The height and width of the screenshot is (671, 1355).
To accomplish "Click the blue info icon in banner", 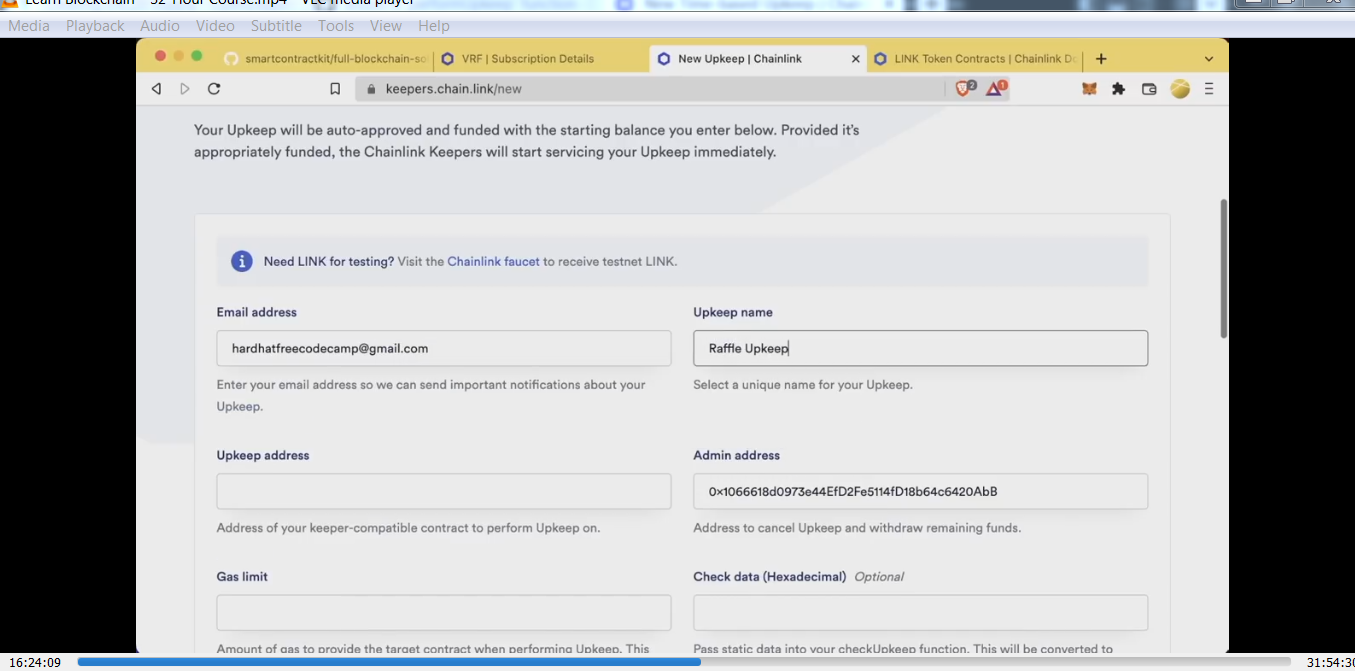I will [x=242, y=261].
